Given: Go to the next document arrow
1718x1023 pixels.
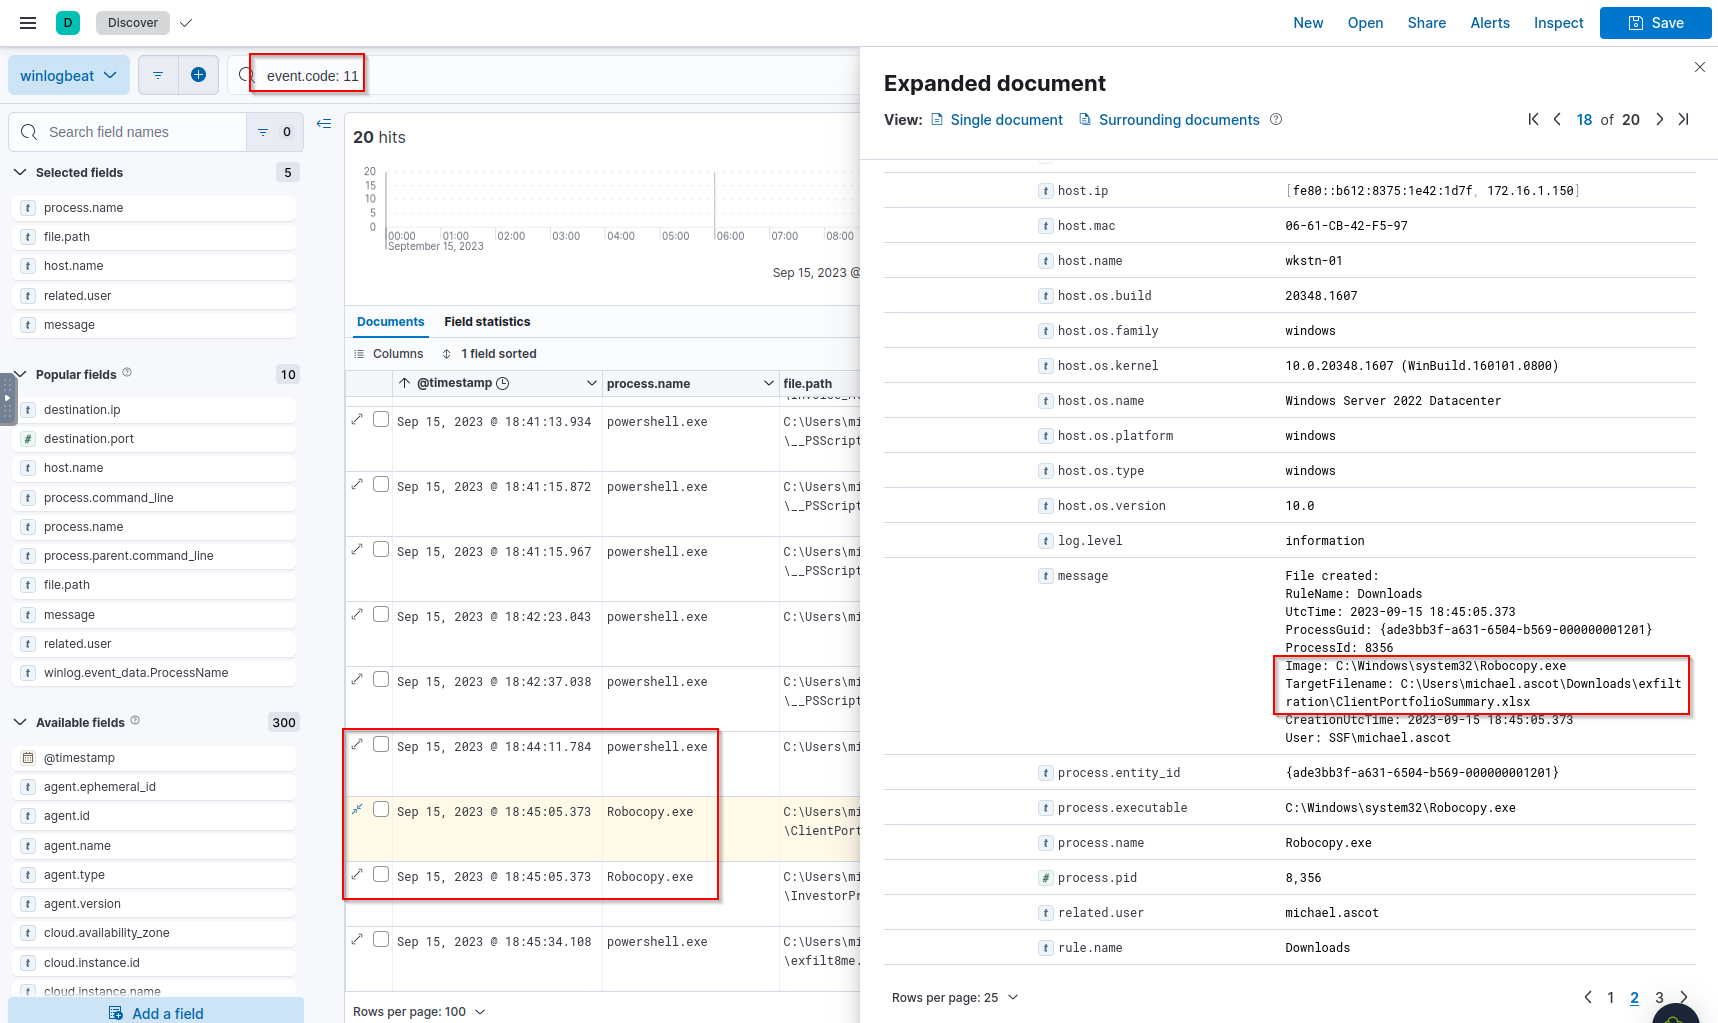Looking at the screenshot, I should [x=1659, y=120].
